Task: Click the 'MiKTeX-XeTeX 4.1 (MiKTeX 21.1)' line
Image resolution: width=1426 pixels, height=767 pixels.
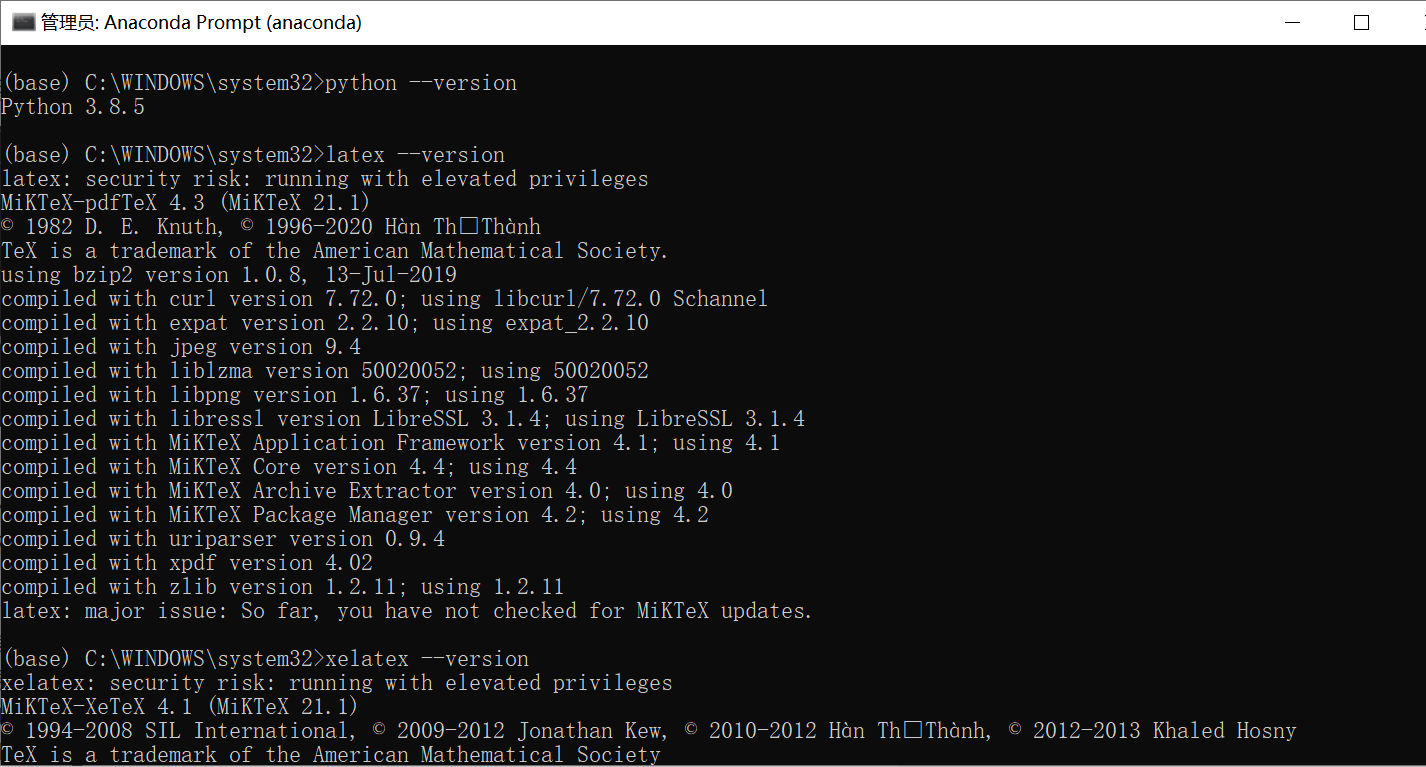Action: (180, 707)
